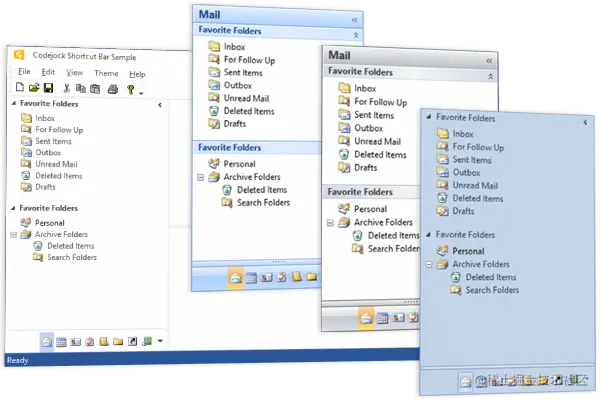
Task: Click Print icon in Codejock toolbar
Action: [113, 89]
